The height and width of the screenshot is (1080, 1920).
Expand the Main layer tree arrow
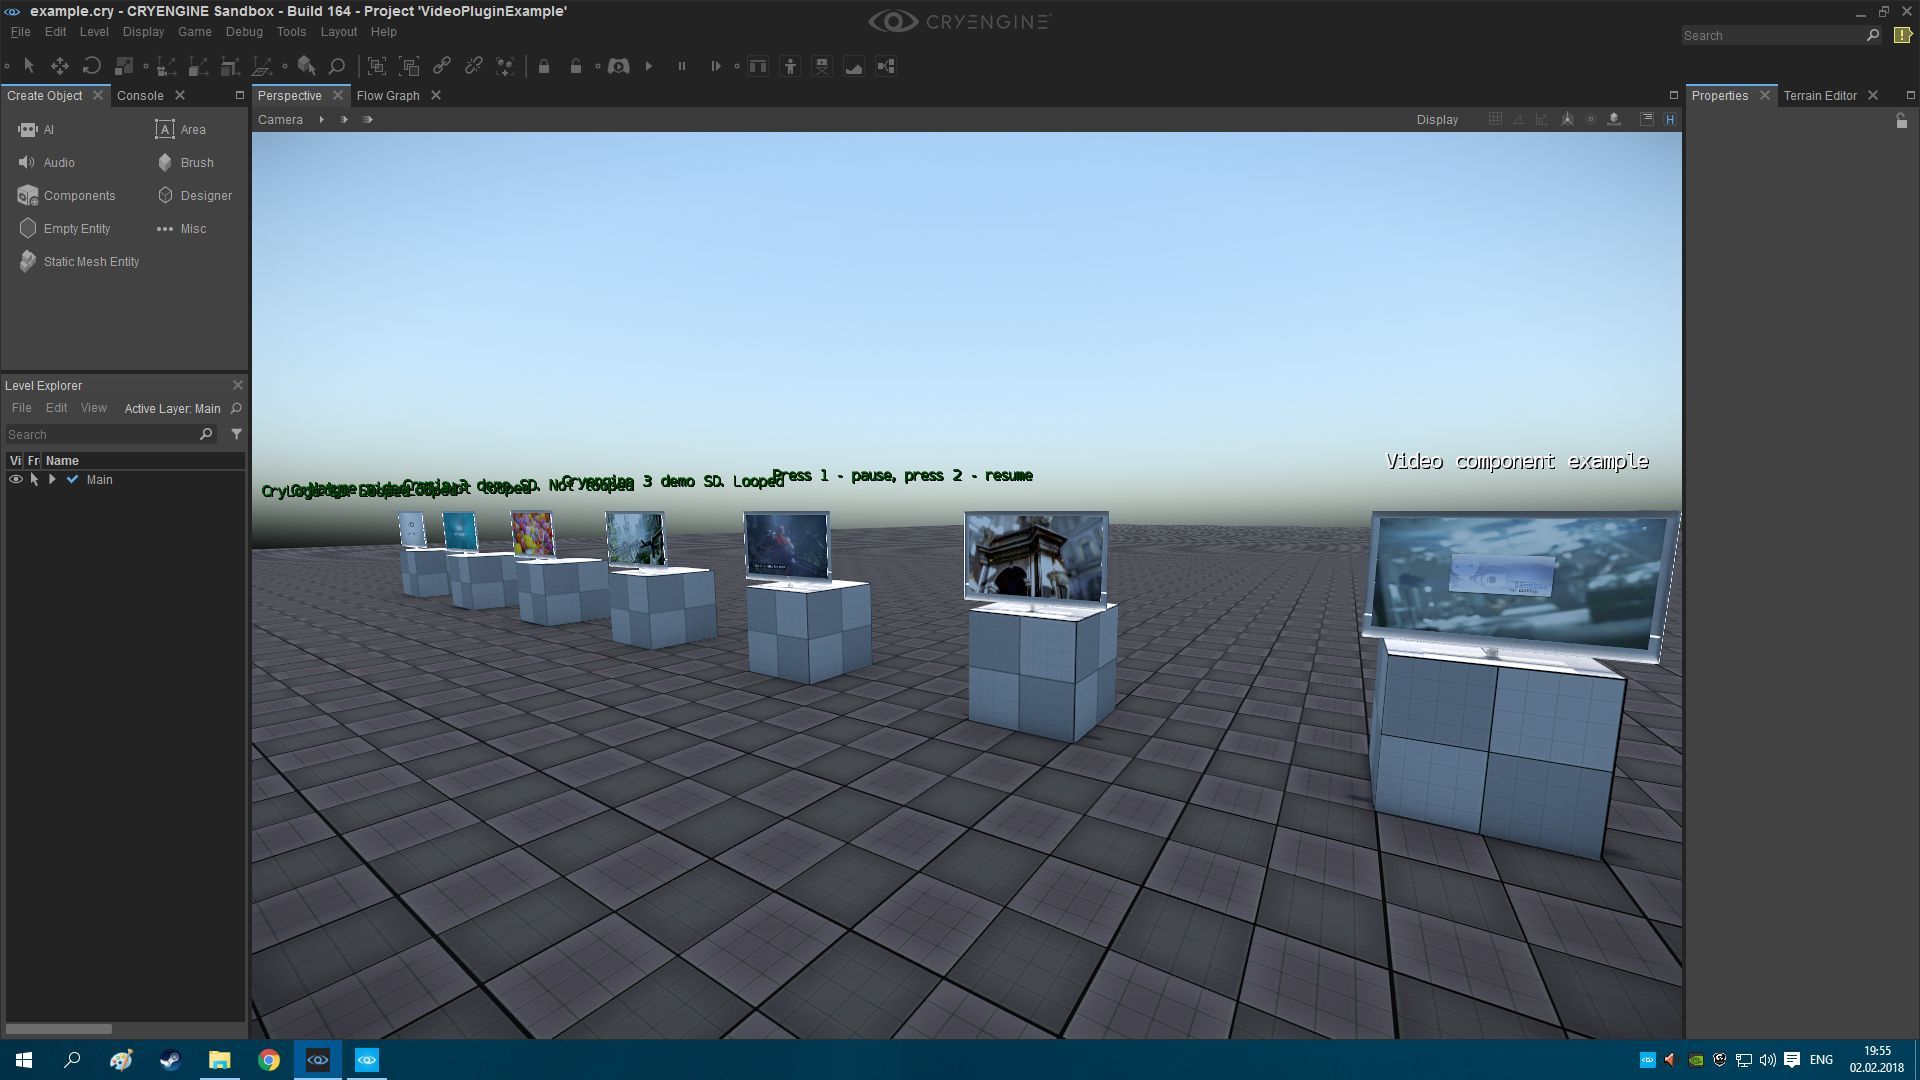52,480
